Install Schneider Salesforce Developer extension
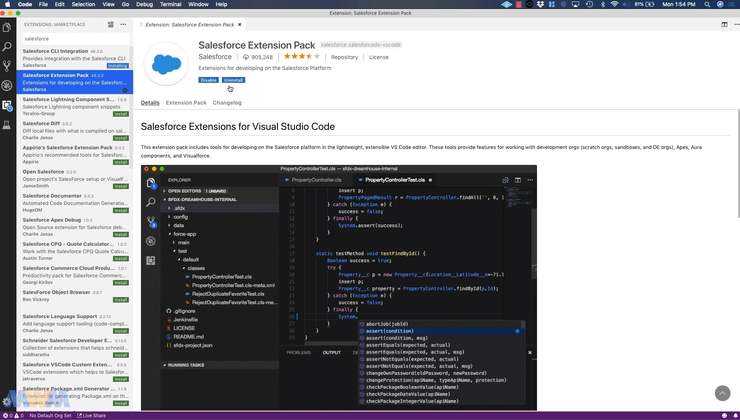740x420 pixels. (120, 355)
